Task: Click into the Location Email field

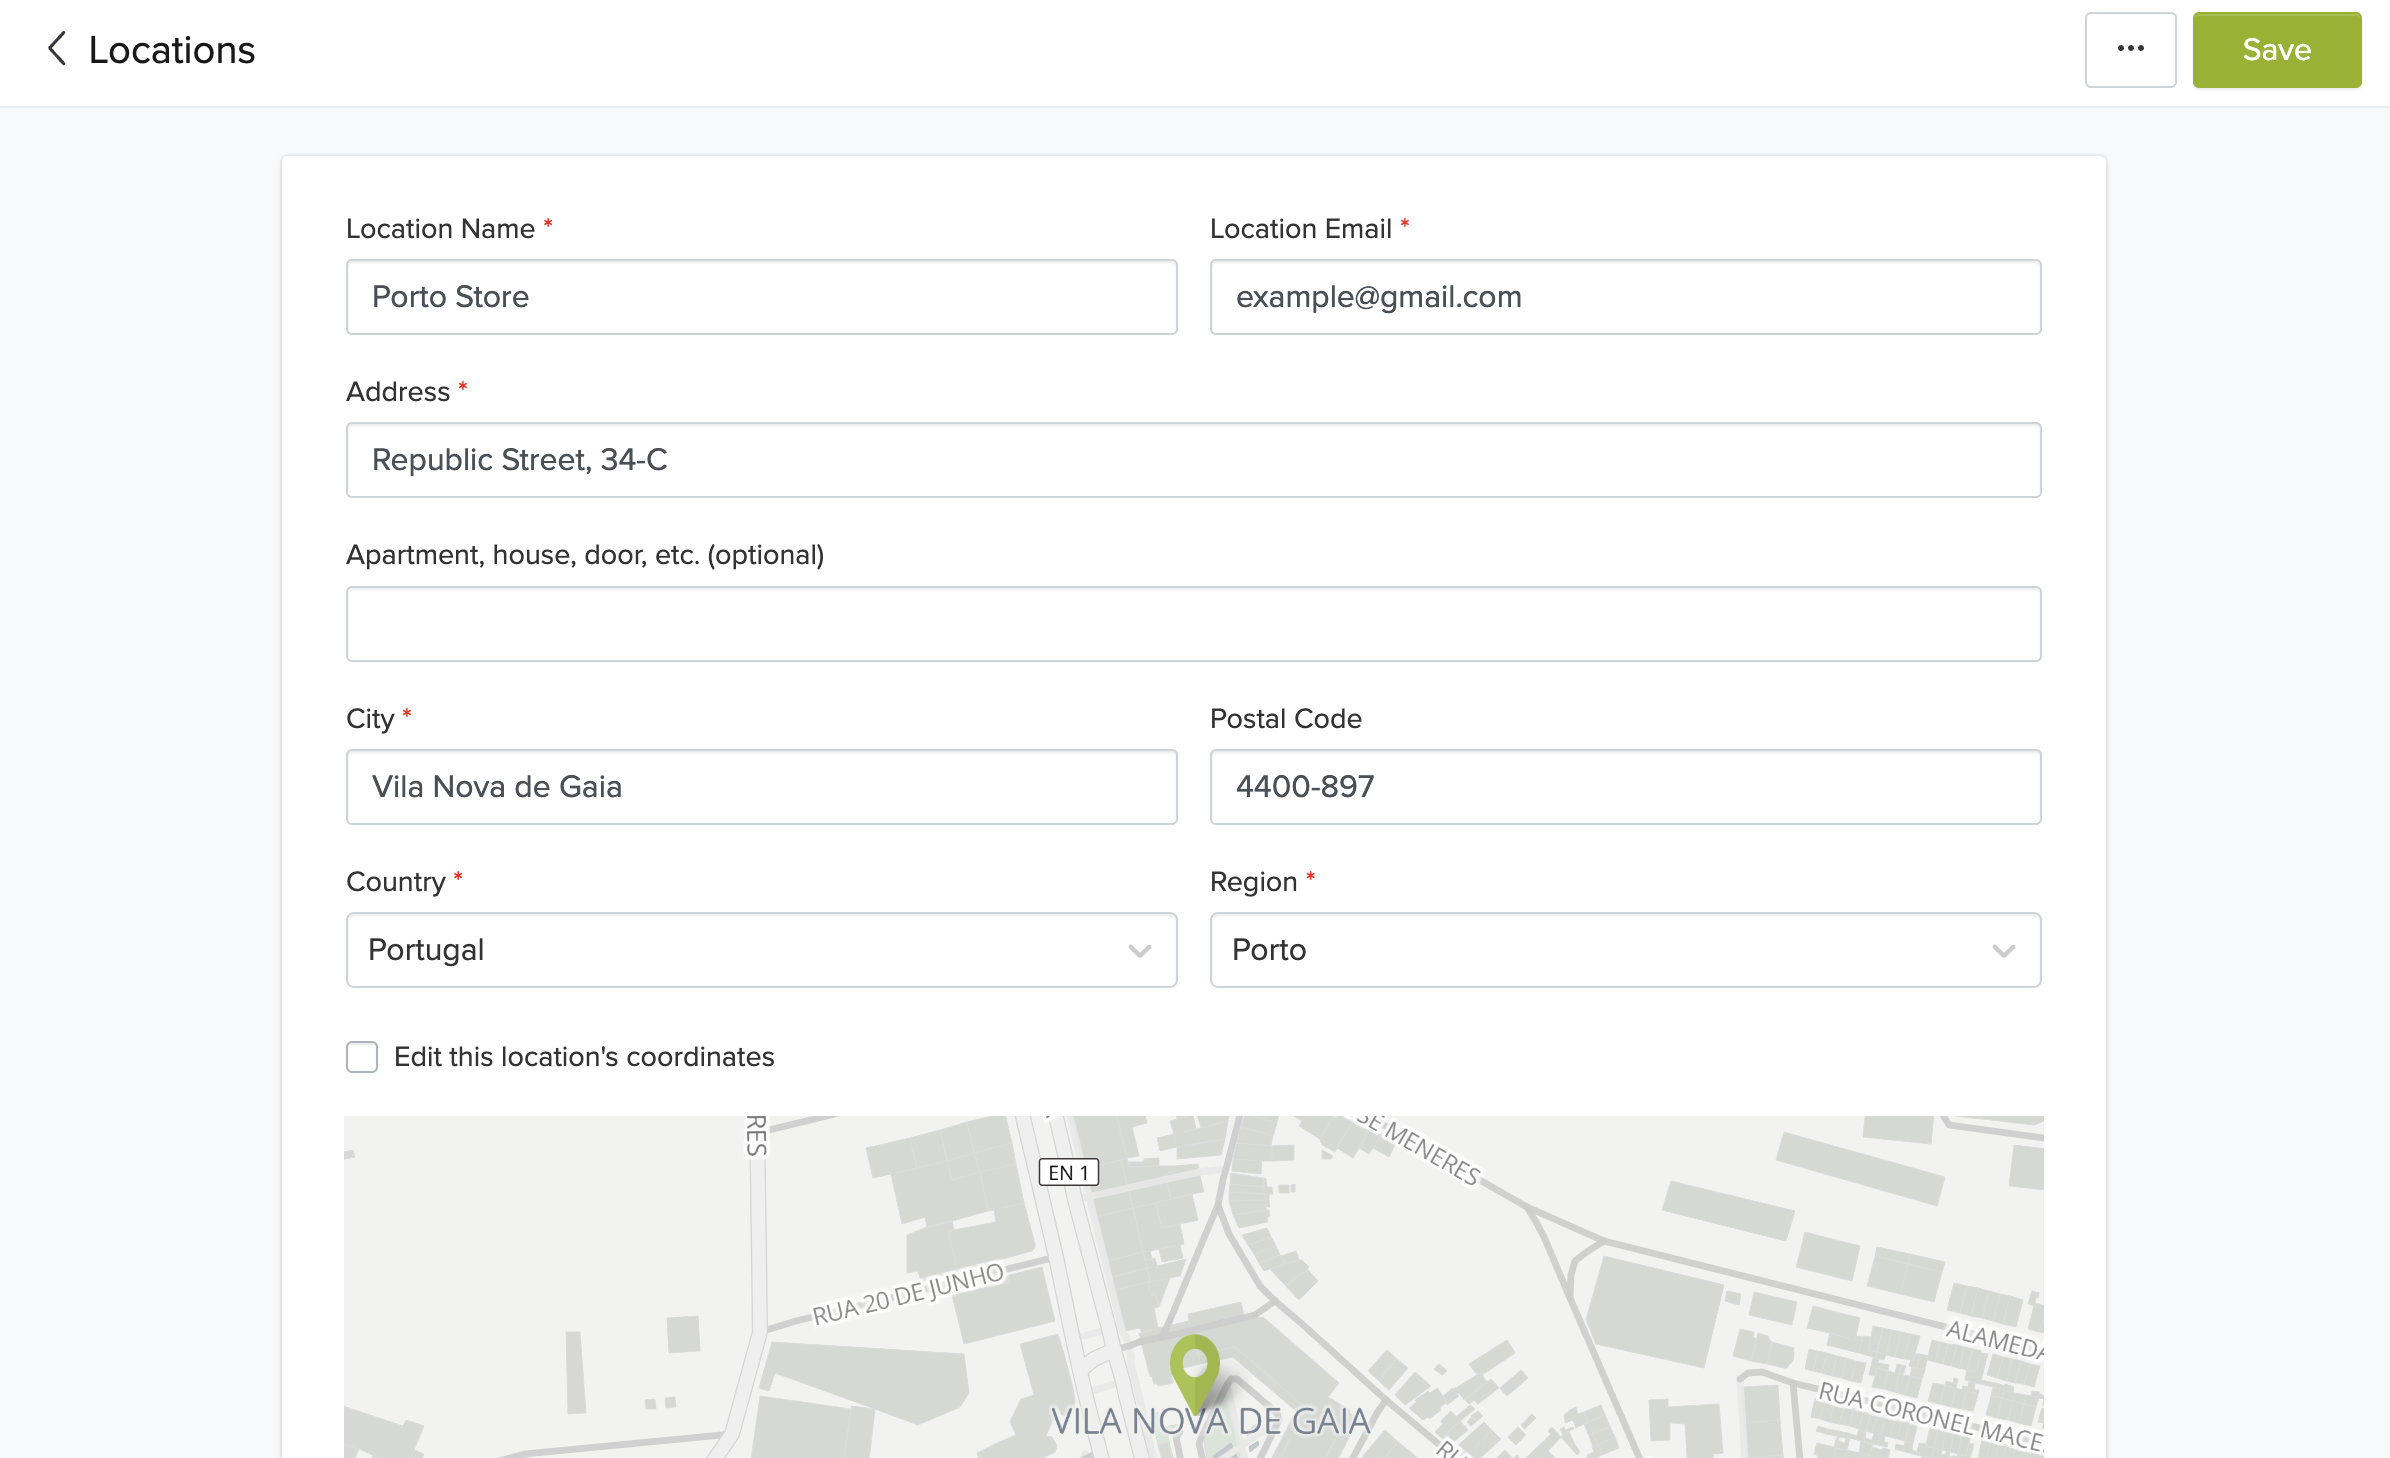Action: (x=1624, y=297)
